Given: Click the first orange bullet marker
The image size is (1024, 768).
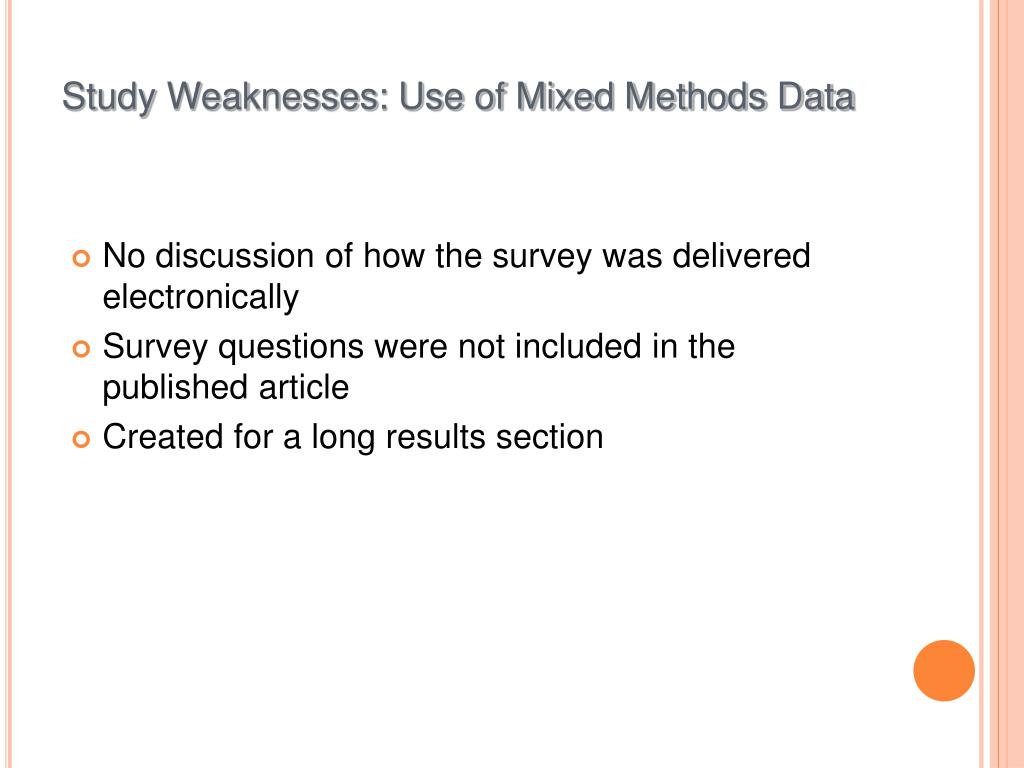Looking at the screenshot, I should [x=80, y=259].
